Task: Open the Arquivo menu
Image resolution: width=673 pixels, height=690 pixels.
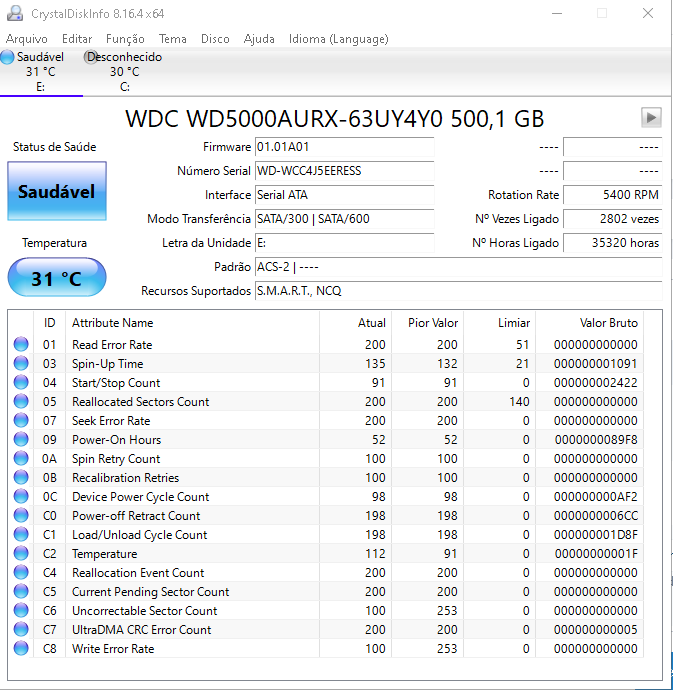Action: point(26,39)
